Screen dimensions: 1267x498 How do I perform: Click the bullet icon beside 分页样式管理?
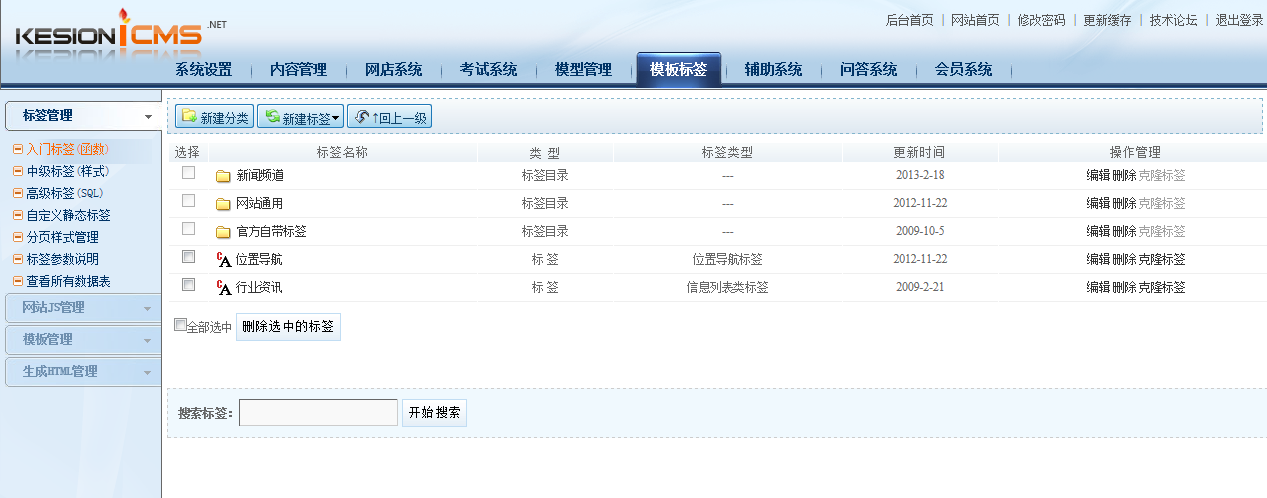pos(18,237)
